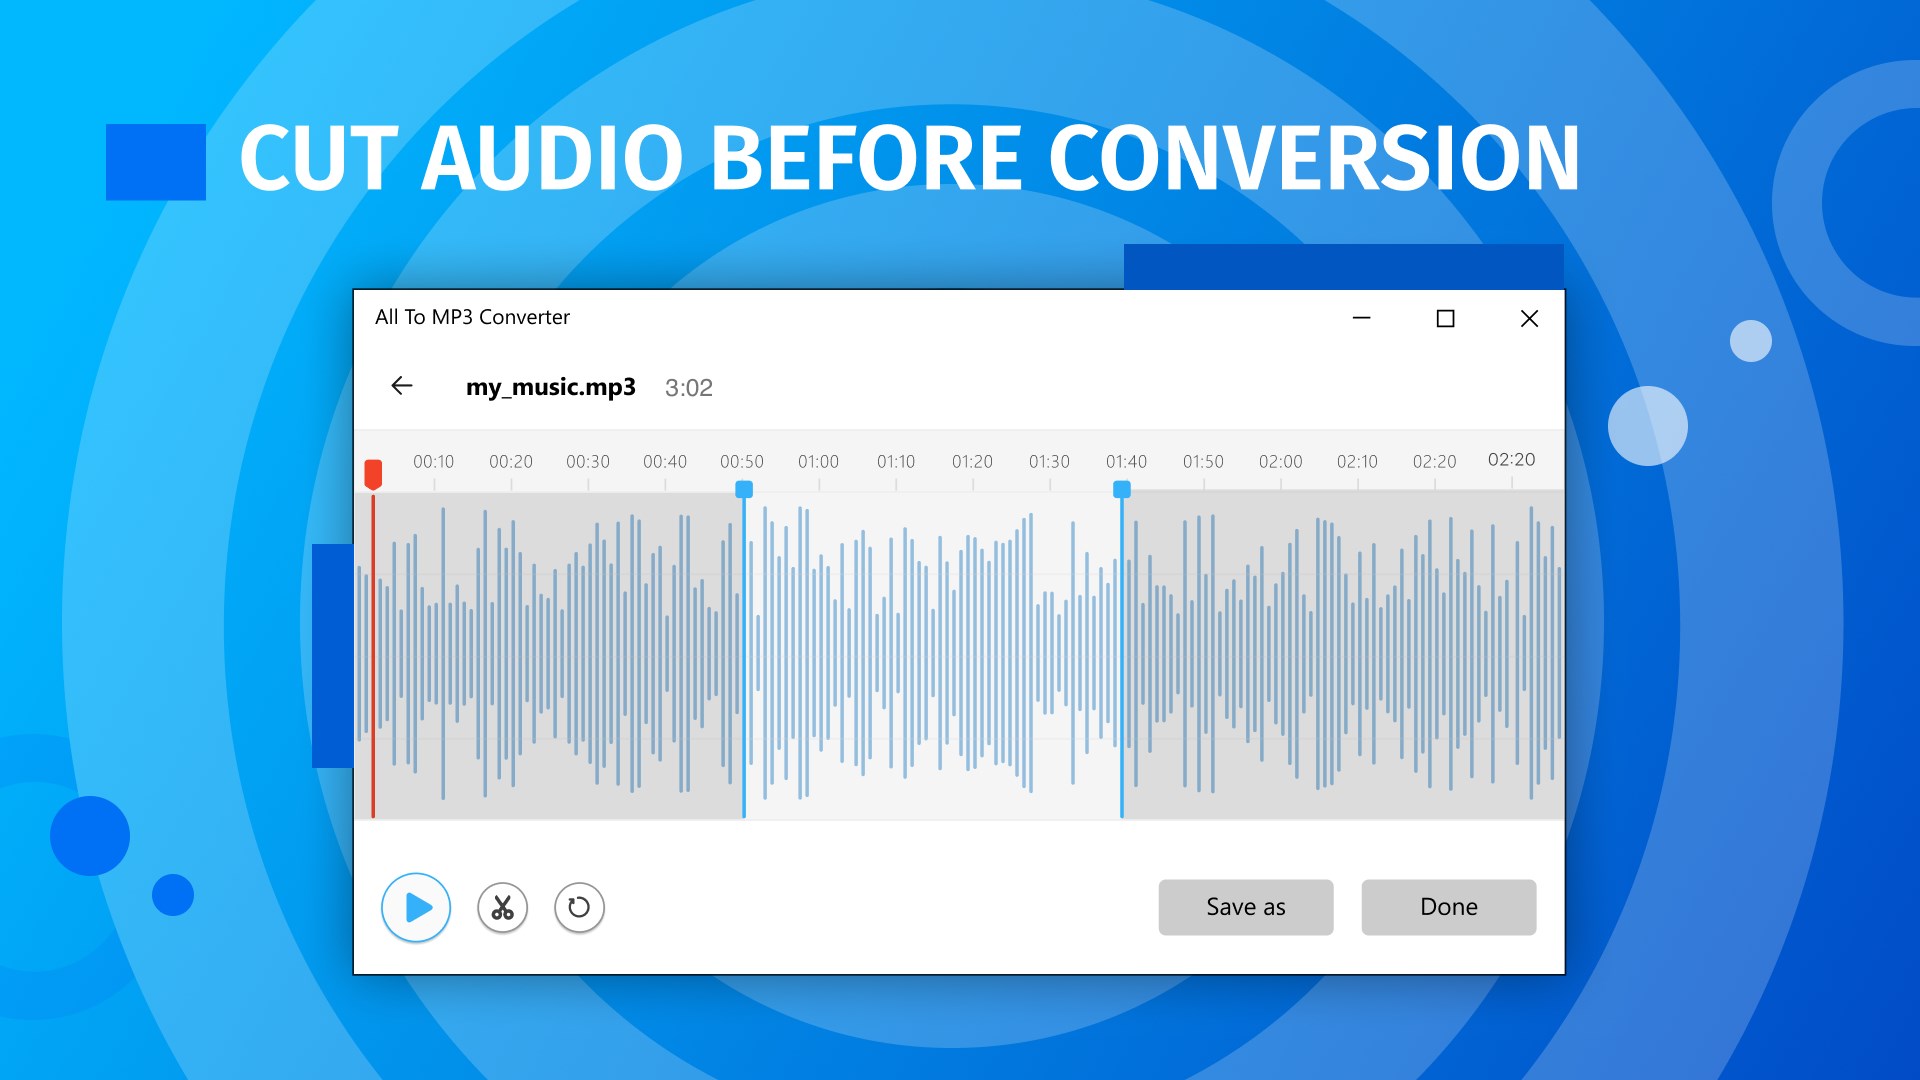1920x1080 pixels.
Task: Select the red playhead marker
Action: tap(373, 473)
